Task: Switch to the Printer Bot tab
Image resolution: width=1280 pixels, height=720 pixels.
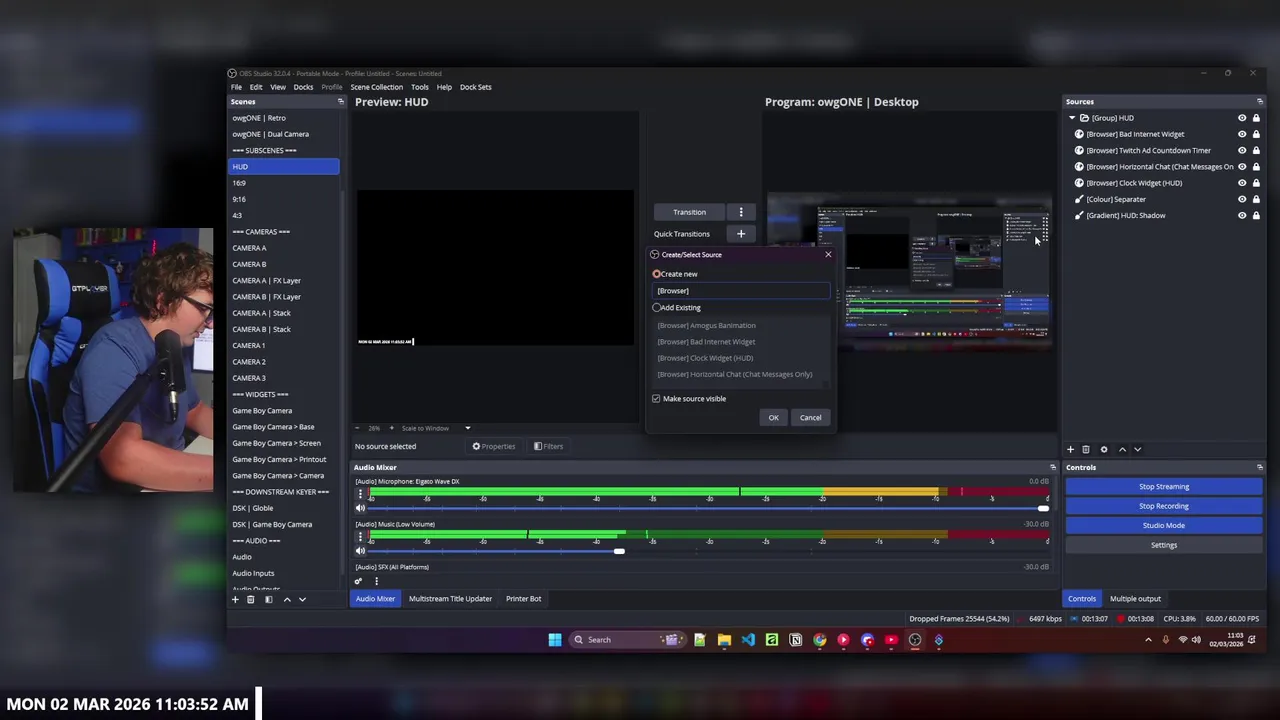Action: pyautogui.click(x=524, y=599)
